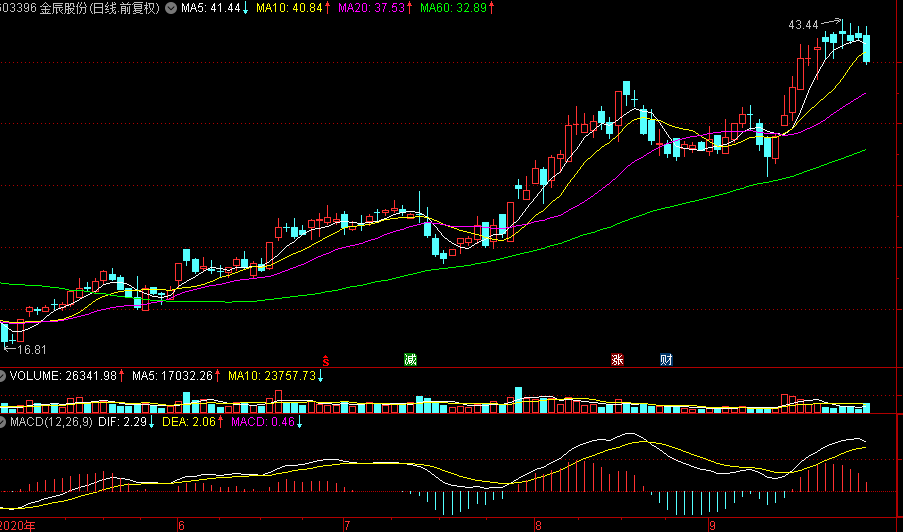
Task: Click the month 6 axis label
Action: point(181,526)
